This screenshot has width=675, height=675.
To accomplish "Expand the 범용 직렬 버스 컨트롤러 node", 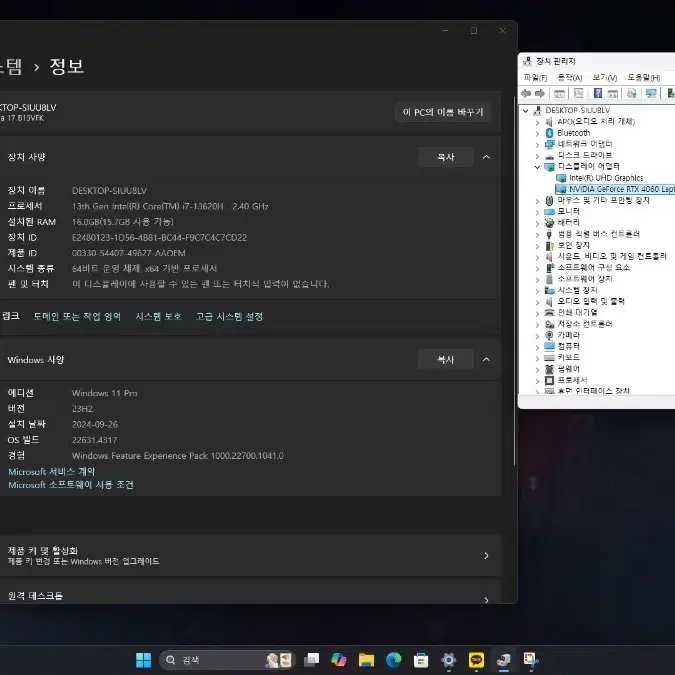I will pos(537,235).
